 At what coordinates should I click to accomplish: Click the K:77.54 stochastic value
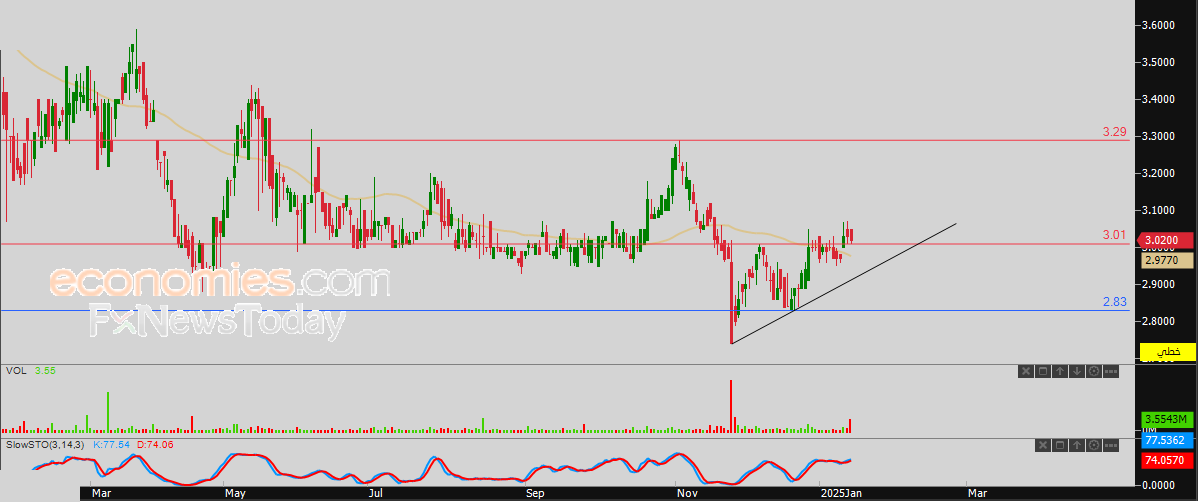click(x=112, y=444)
